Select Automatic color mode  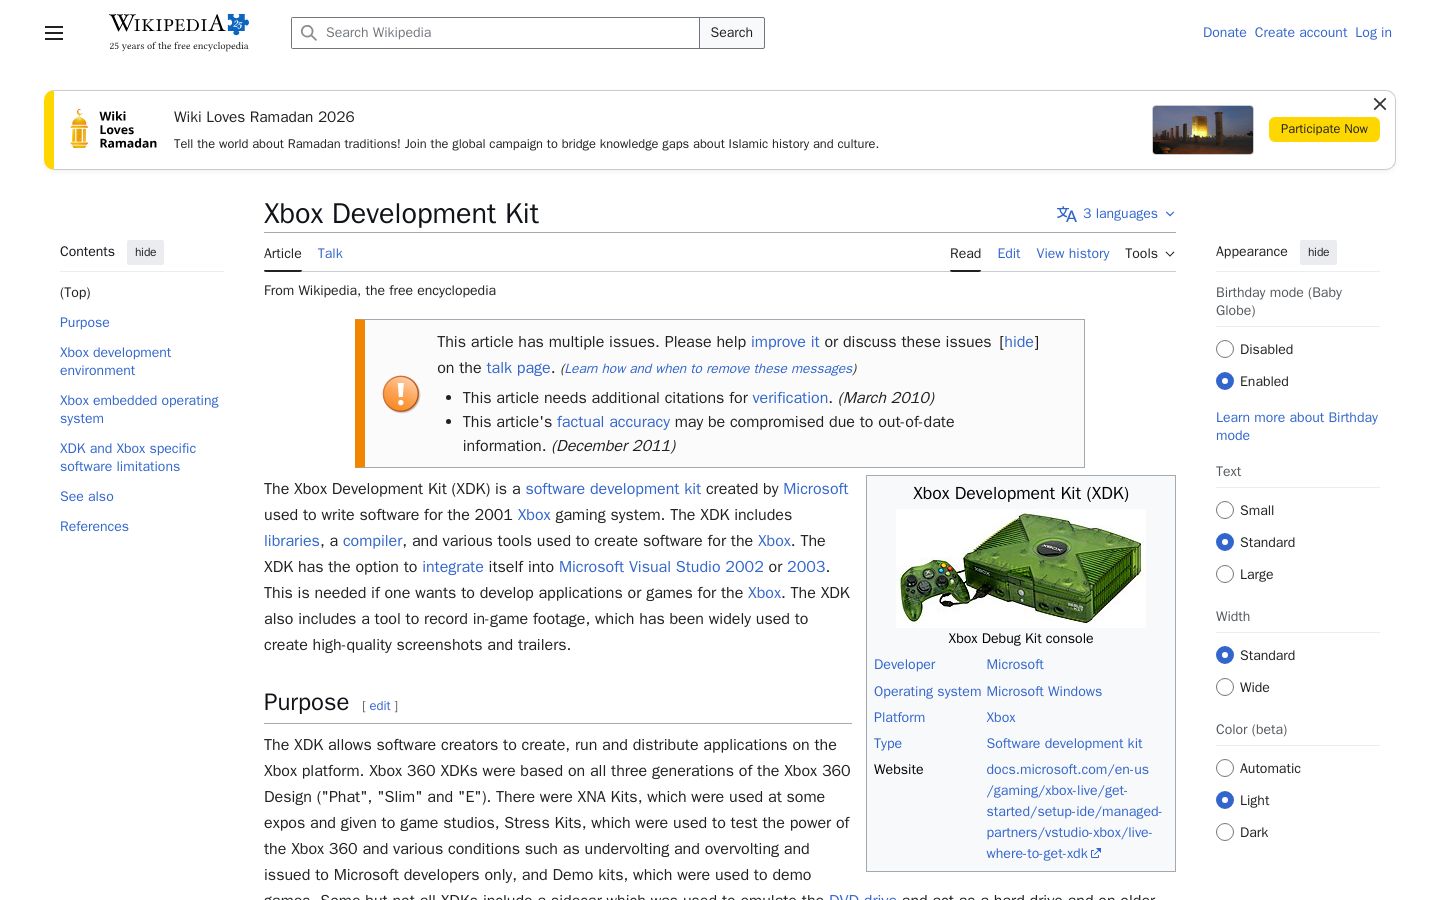(1225, 768)
